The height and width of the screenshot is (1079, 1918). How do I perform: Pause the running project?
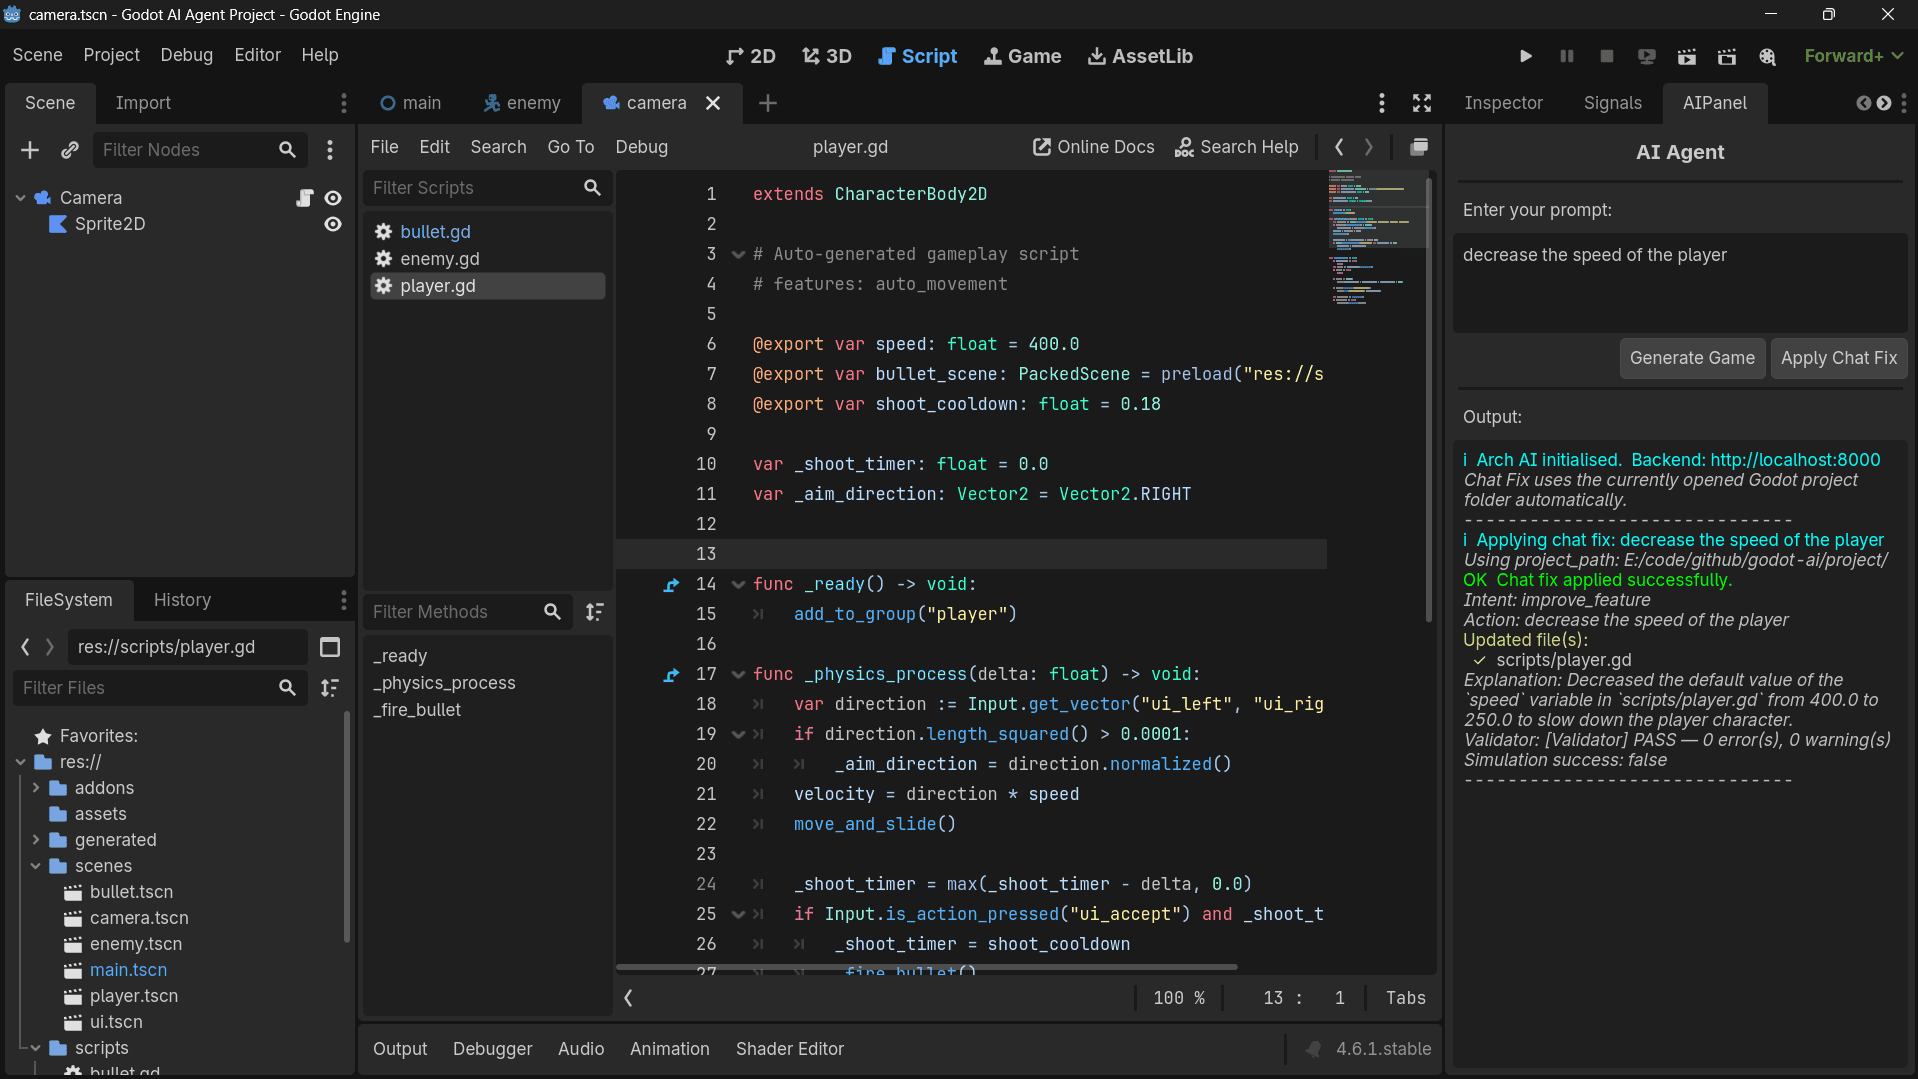[x=1567, y=56]
